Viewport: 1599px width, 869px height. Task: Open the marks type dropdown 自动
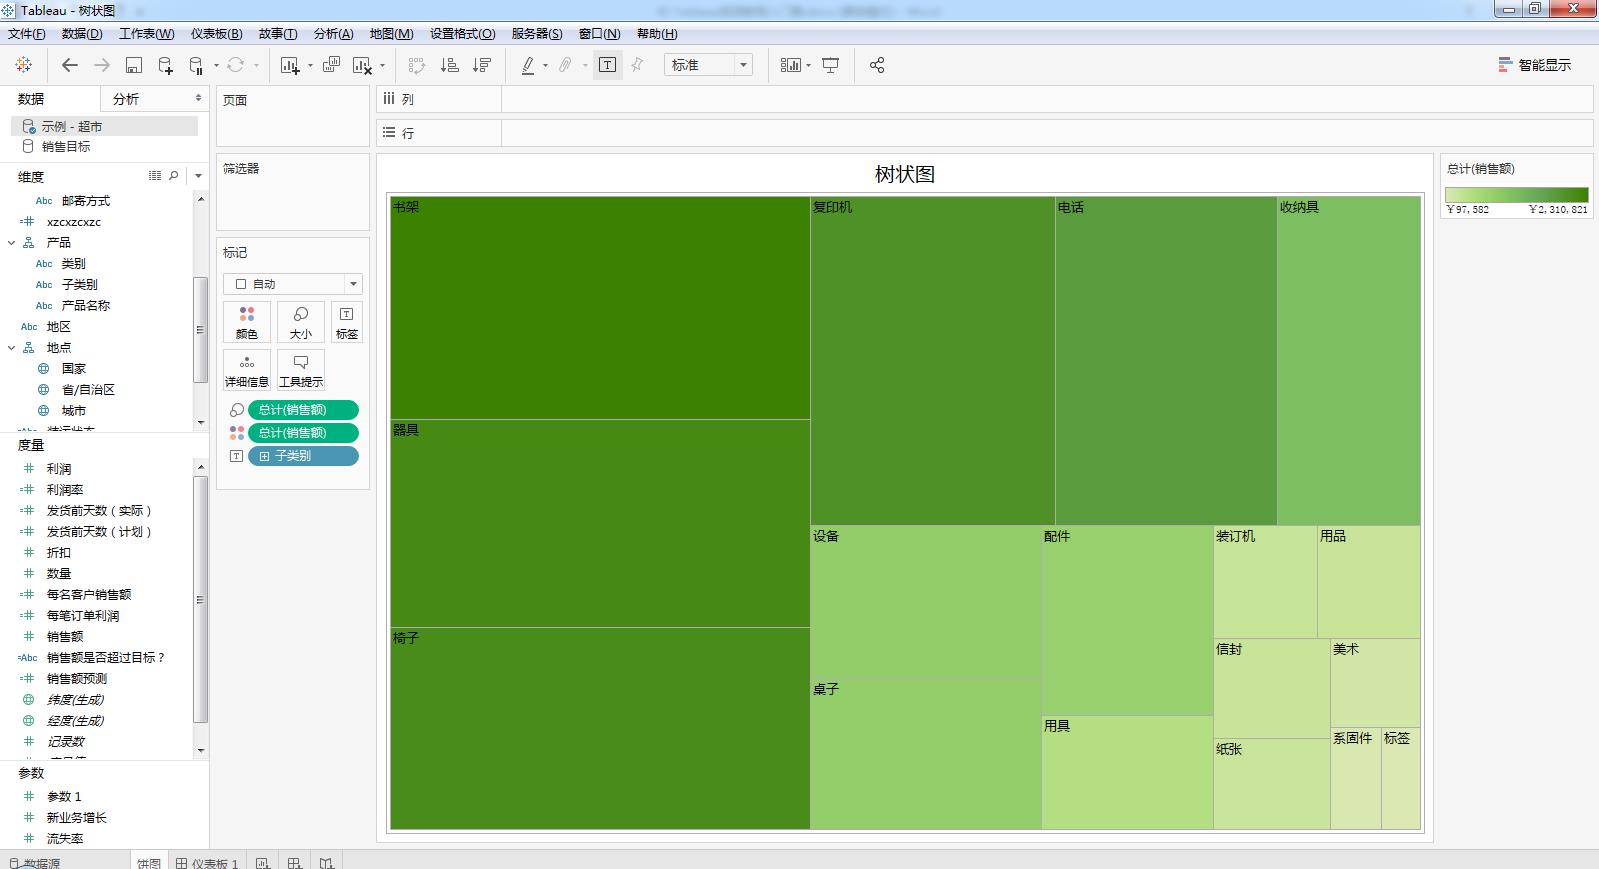pos(292,284)
